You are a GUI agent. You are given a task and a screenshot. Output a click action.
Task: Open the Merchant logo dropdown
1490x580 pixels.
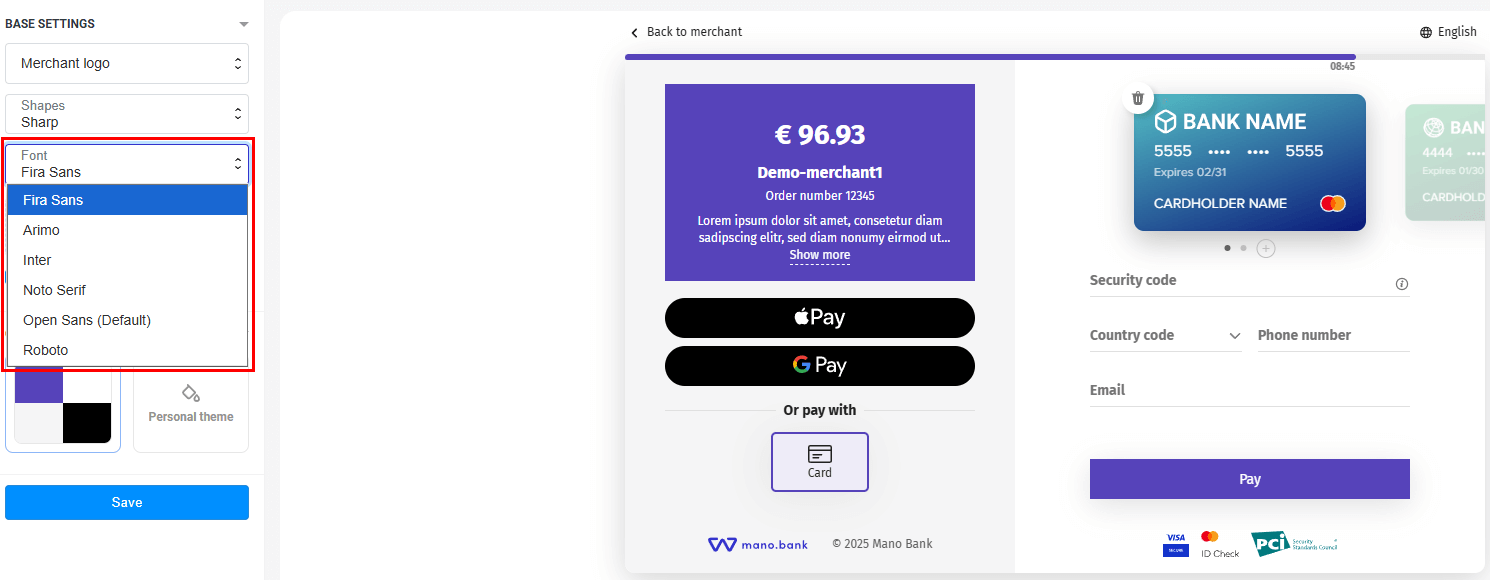point(127,63)
